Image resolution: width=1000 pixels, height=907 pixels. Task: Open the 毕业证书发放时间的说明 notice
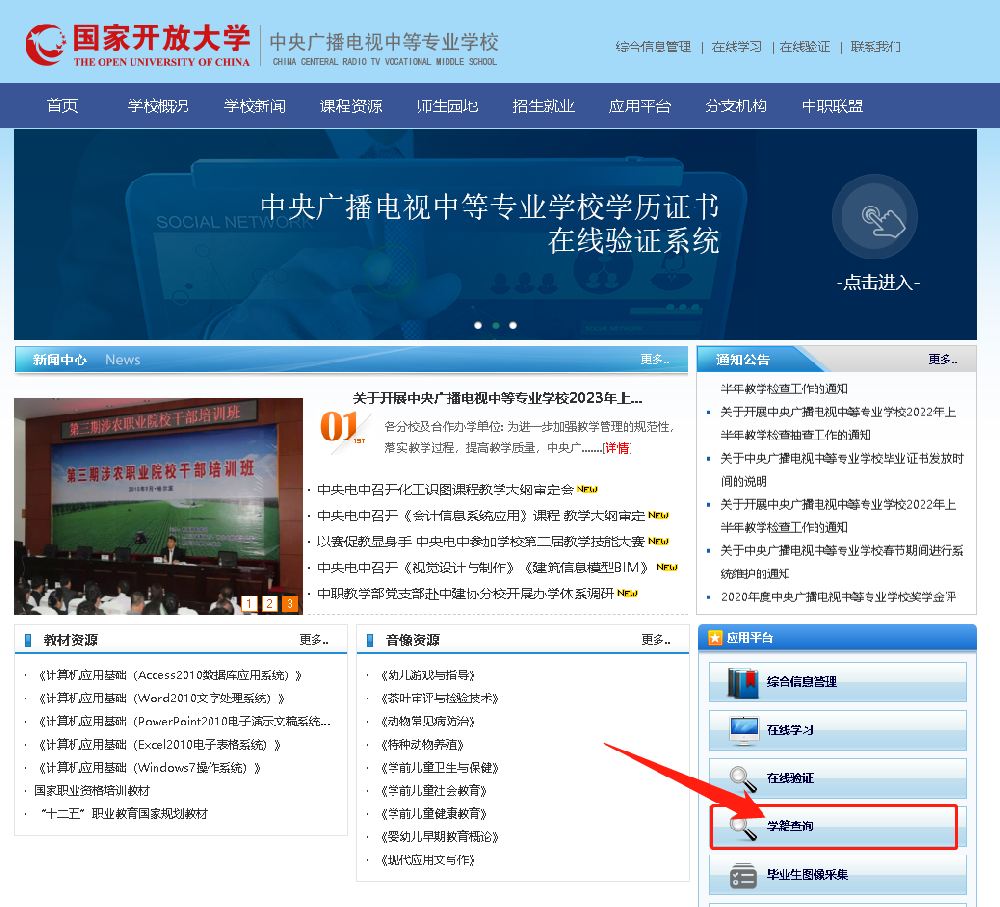click(842, 470)
